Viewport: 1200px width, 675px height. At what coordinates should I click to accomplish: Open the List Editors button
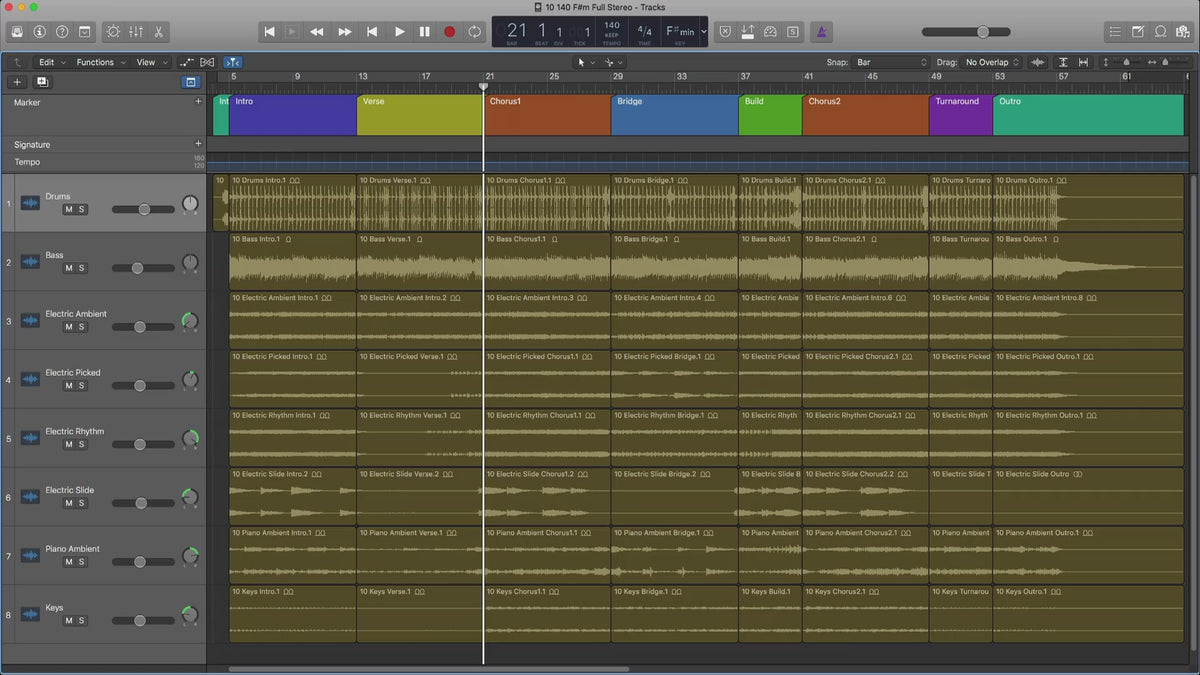tap(1115, 32)
